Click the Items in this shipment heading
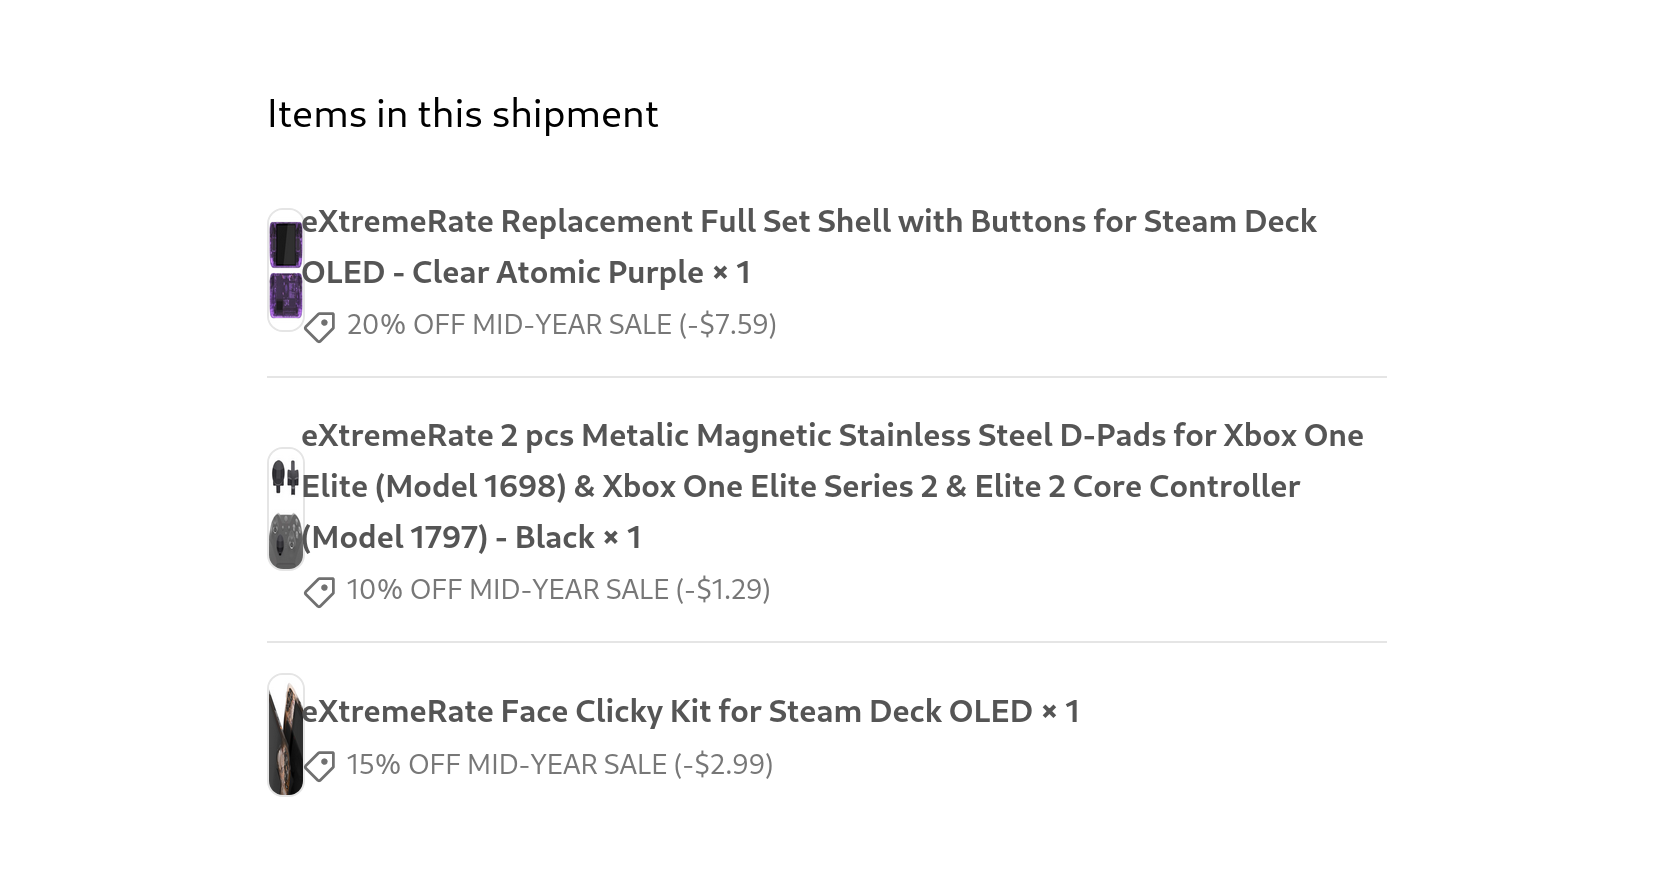The width and height of the screenshot is (1654, 876). 463,114
